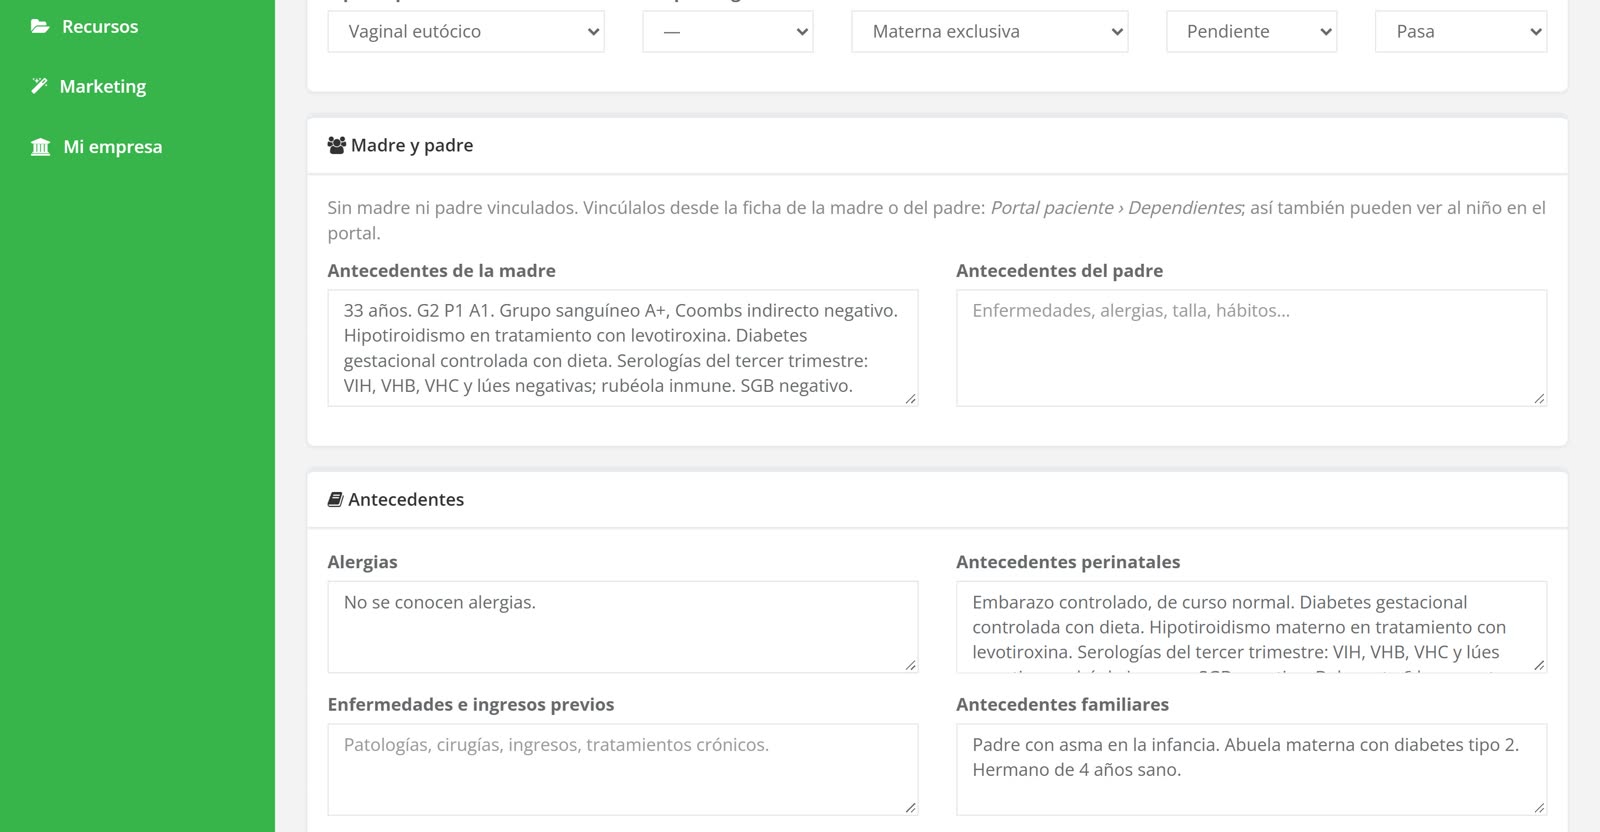Open the dropdown showing a dash
Viewport: 1600px width, 832px height.
click(x=728, y=32)
